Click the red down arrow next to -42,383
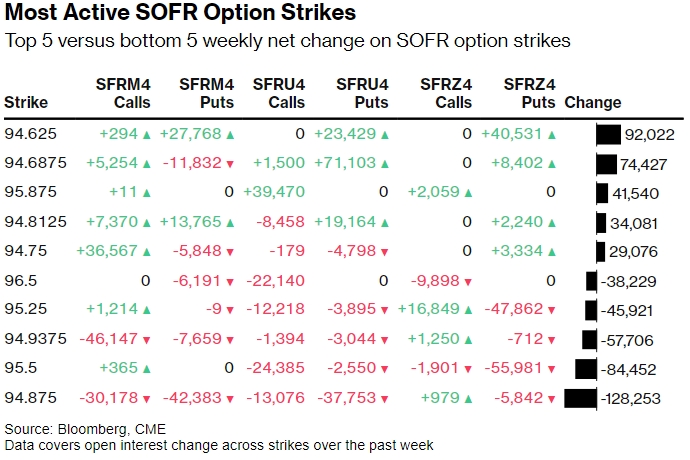The width and height of the screenshot is (690, 460). click(x=231, y=398)
